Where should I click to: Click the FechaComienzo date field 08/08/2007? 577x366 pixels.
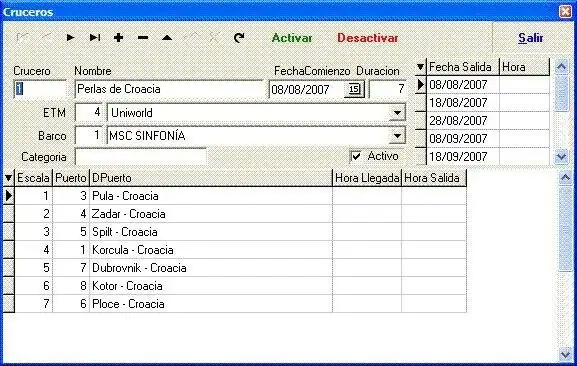307,89
